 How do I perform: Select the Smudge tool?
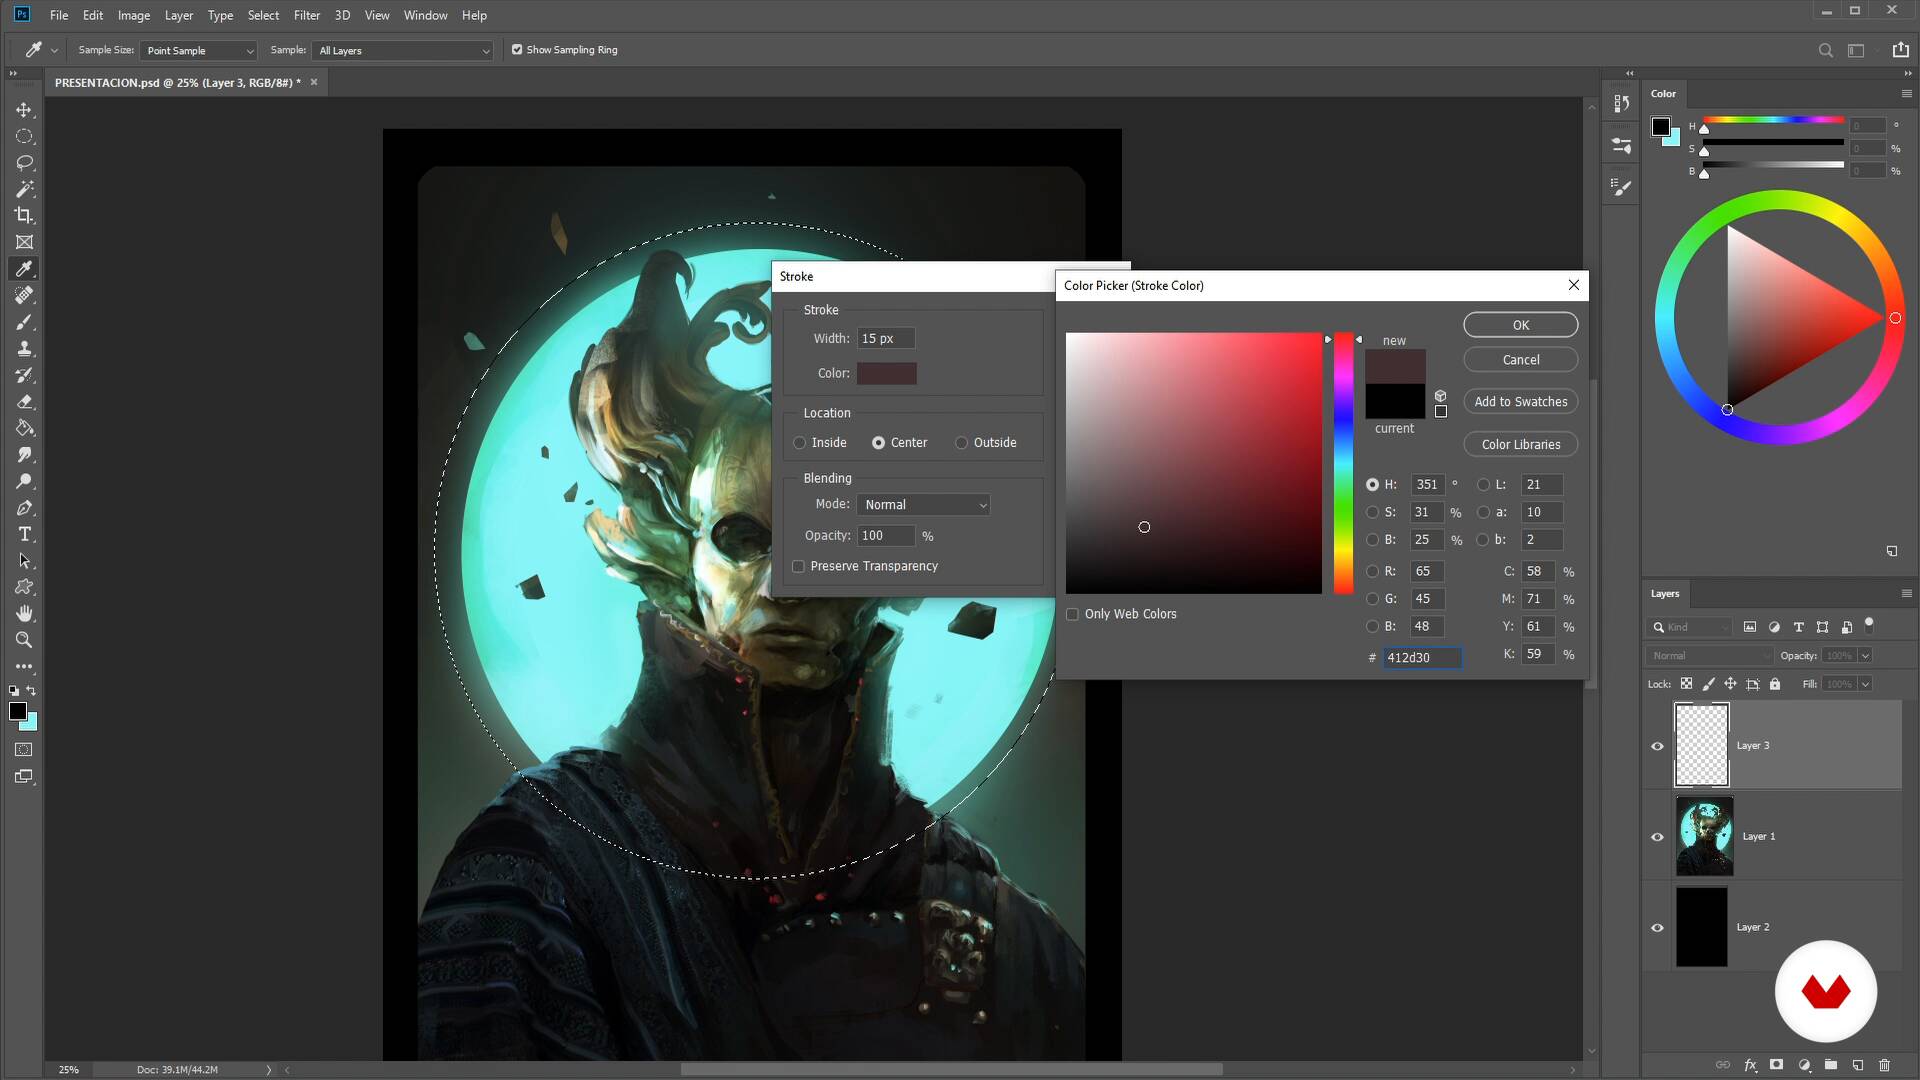point(24,454)
